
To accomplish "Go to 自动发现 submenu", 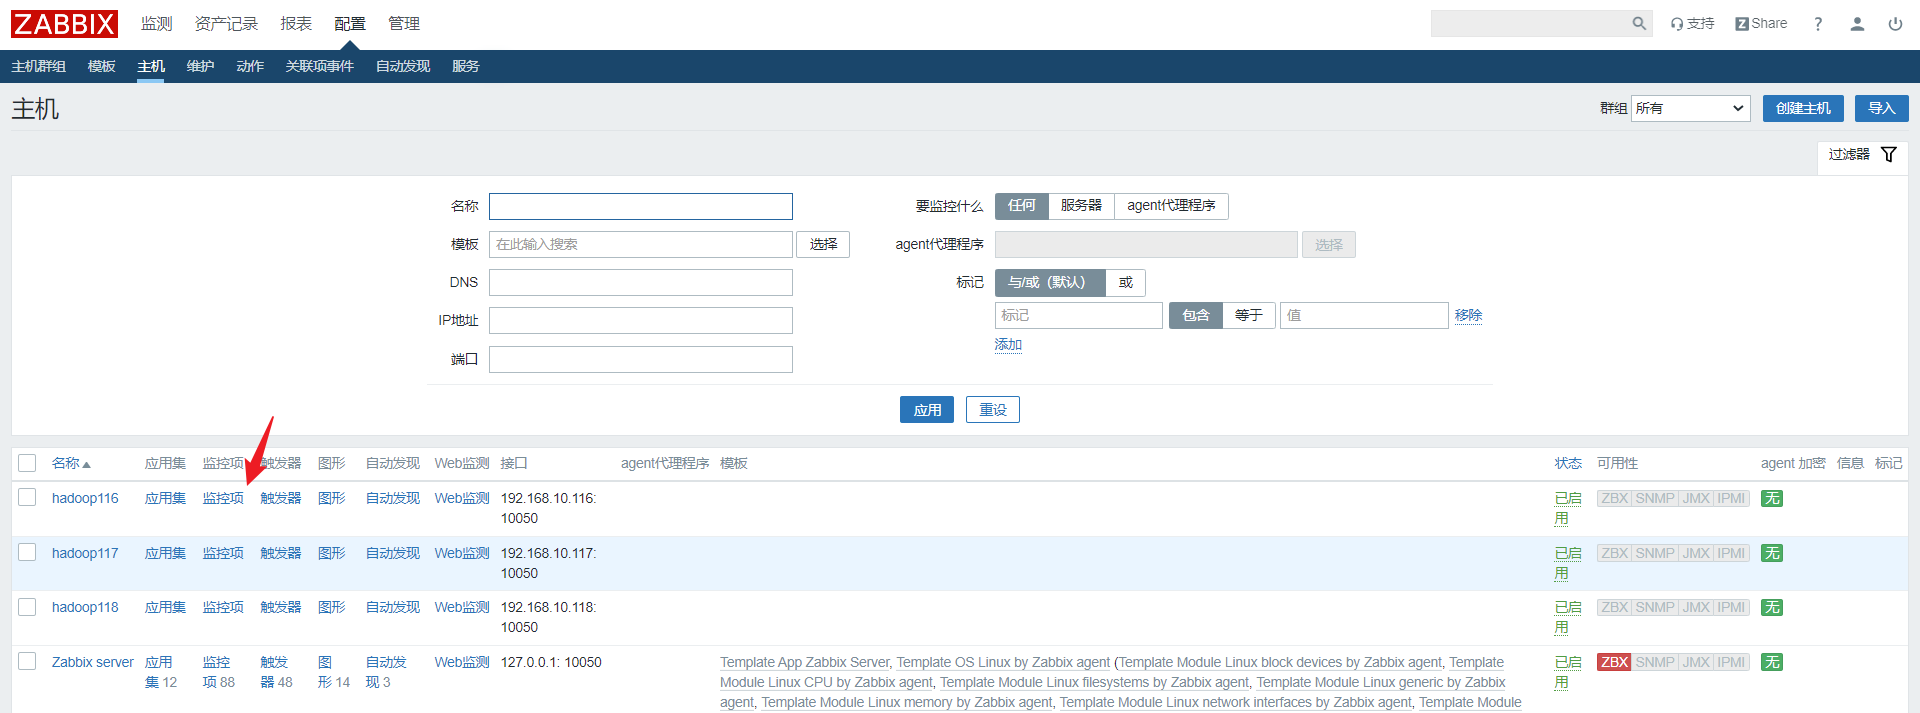I will pyautogui.click(x=403, y=66).
